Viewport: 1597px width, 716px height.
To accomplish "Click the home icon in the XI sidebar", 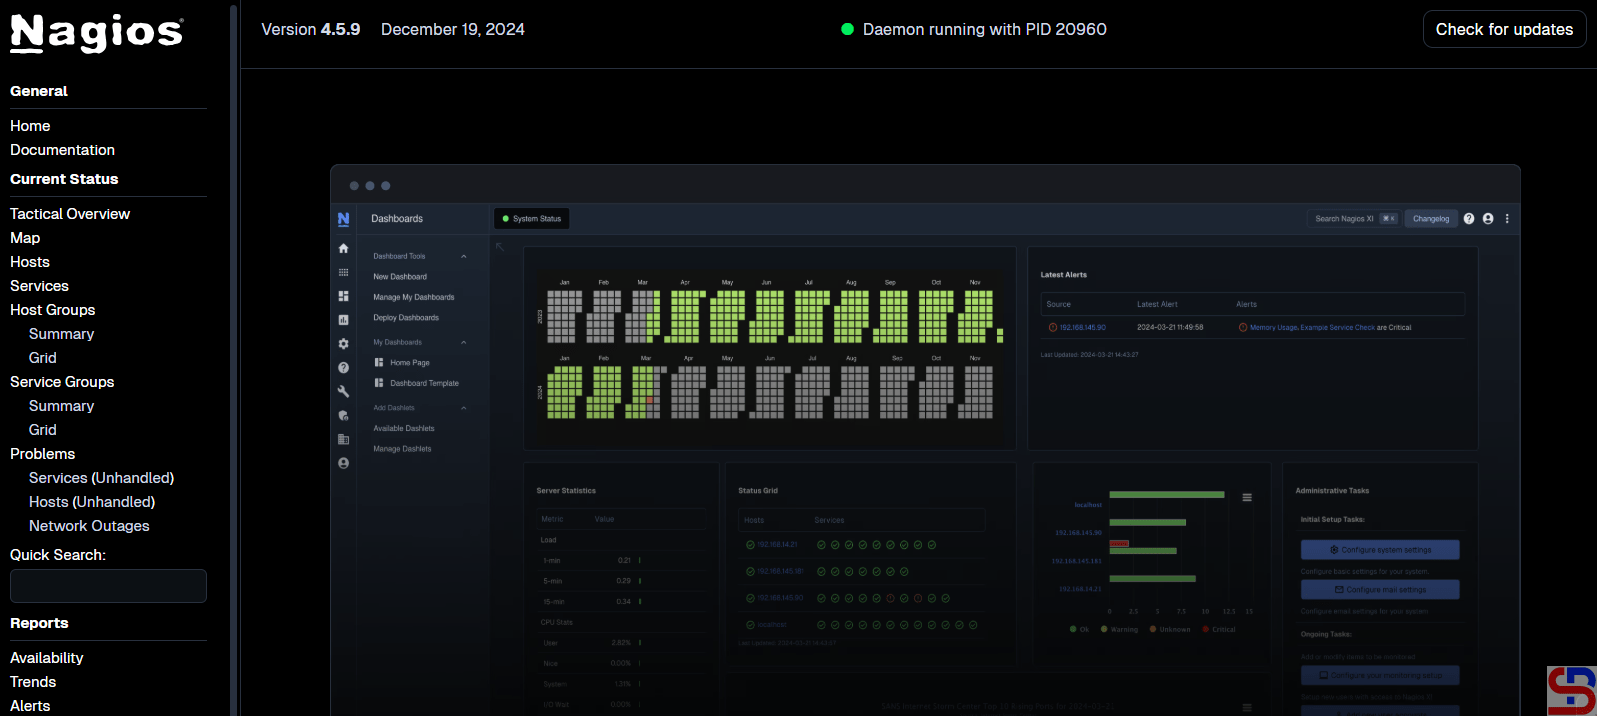I will (x=343, y=248).
